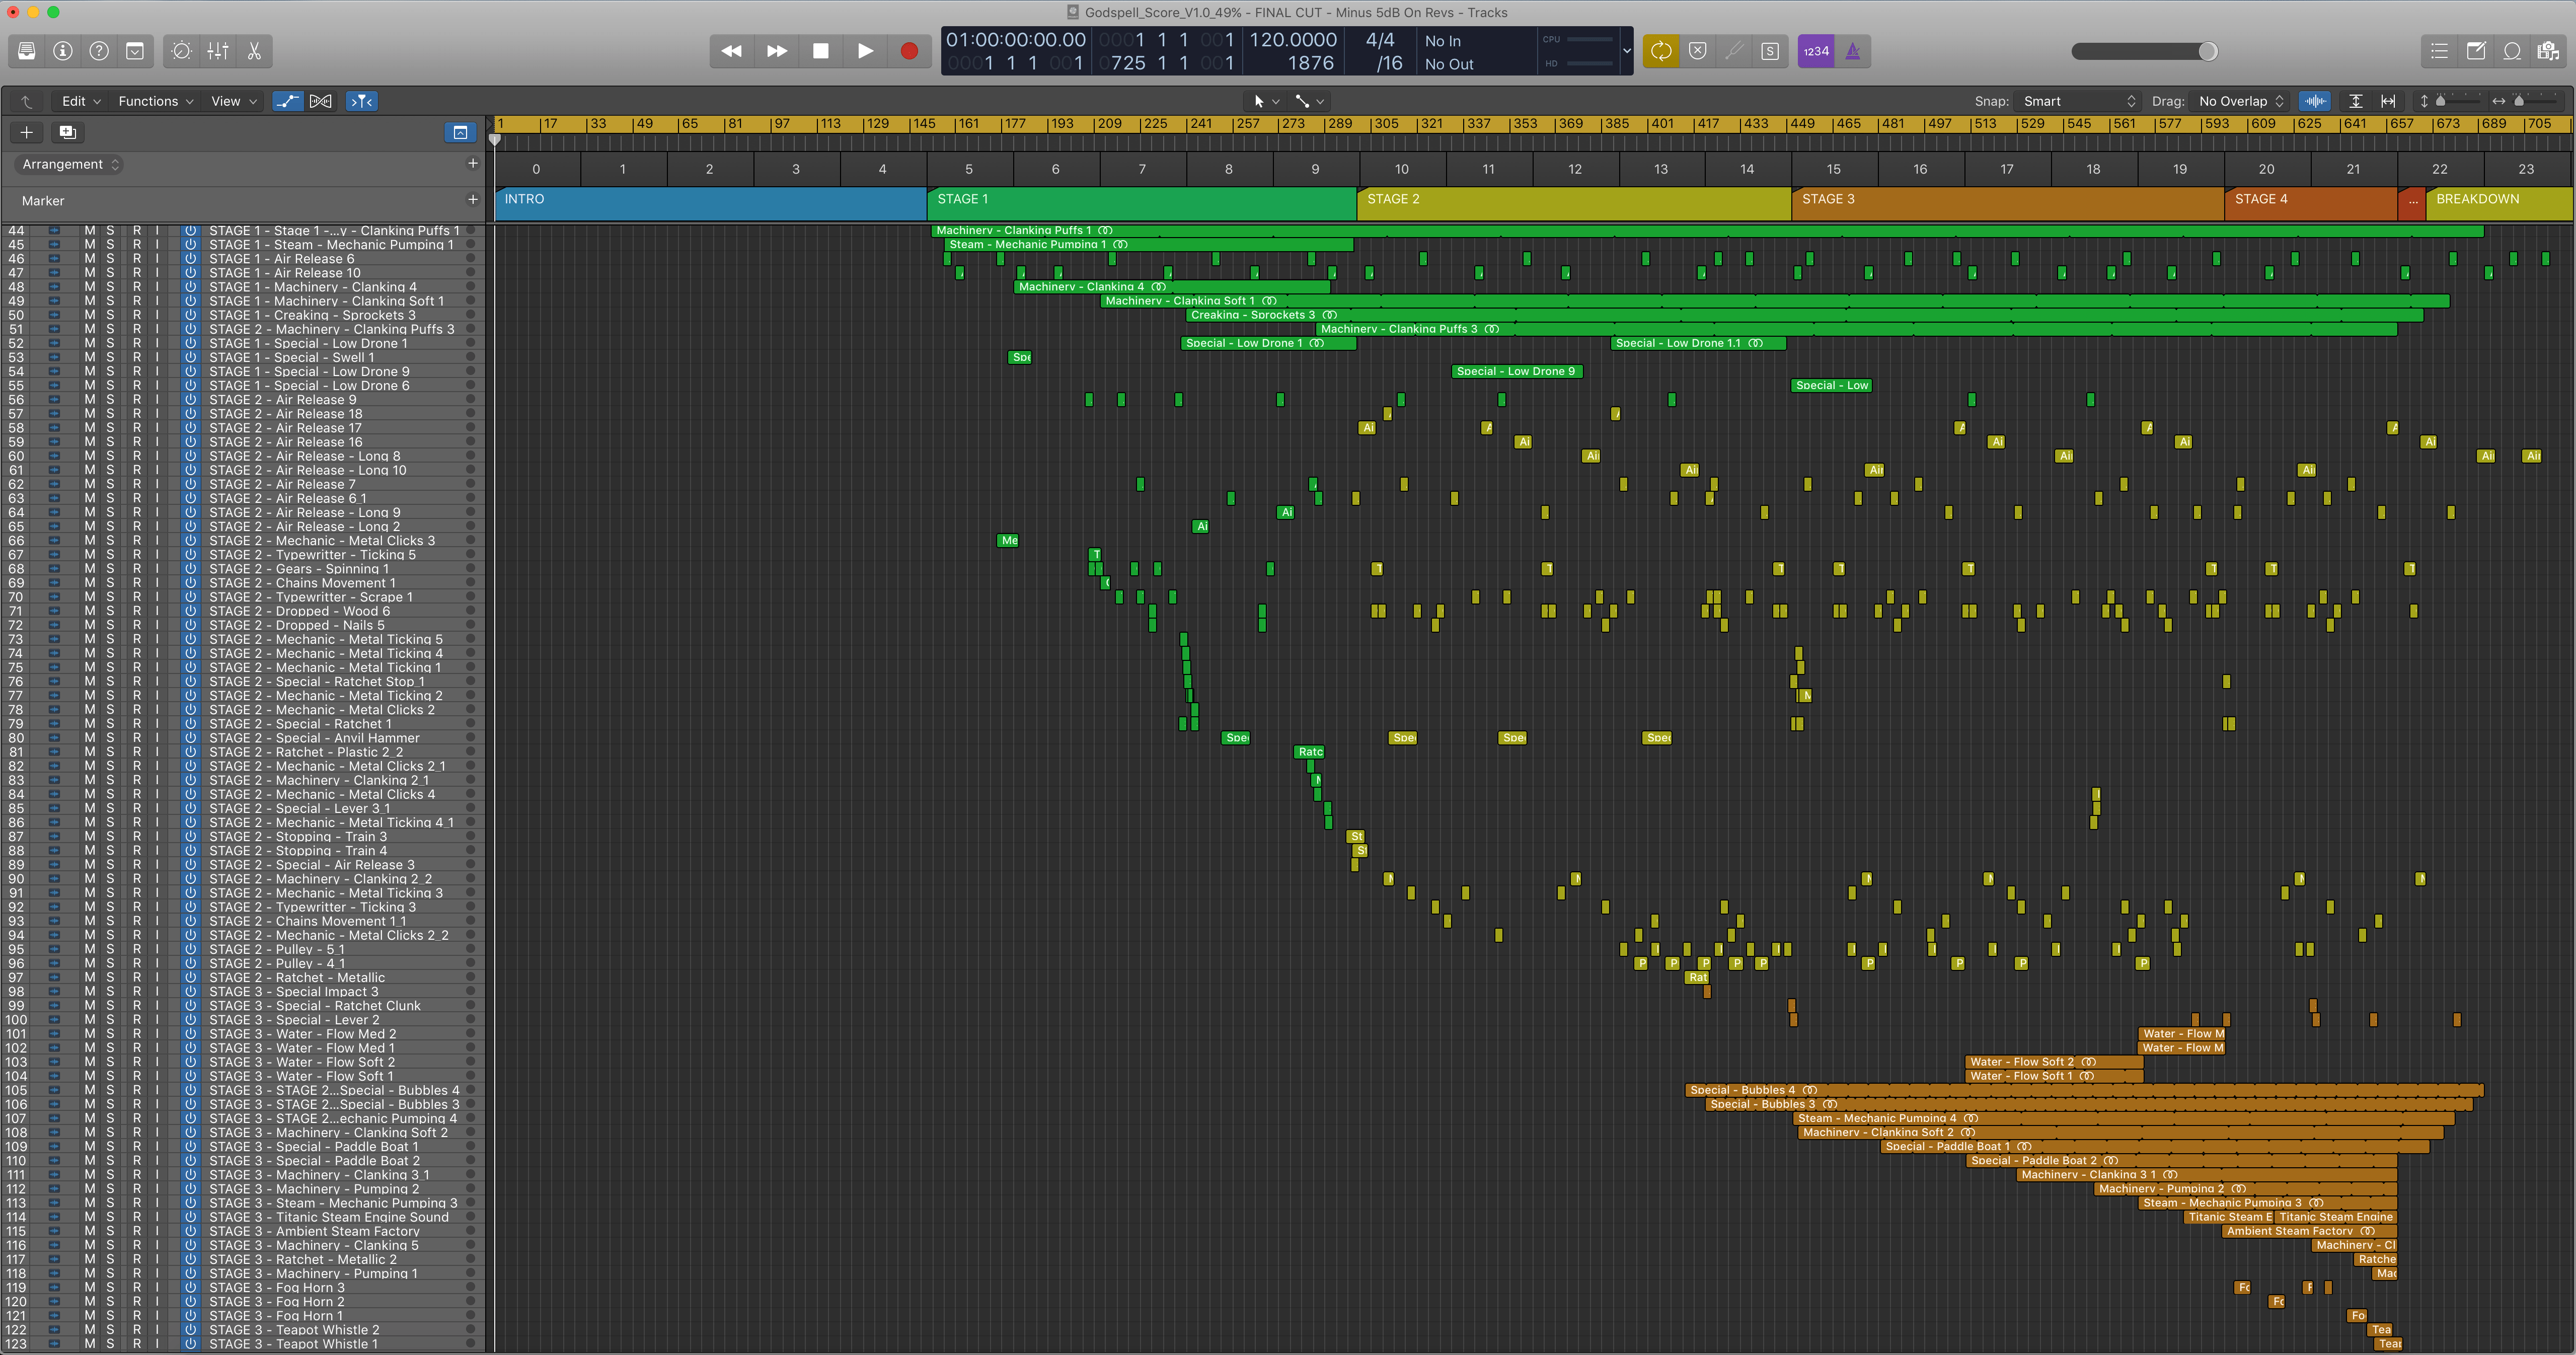Open the Pointer tool menu
The image size is (2576, 1355).
click(1265, 101)
